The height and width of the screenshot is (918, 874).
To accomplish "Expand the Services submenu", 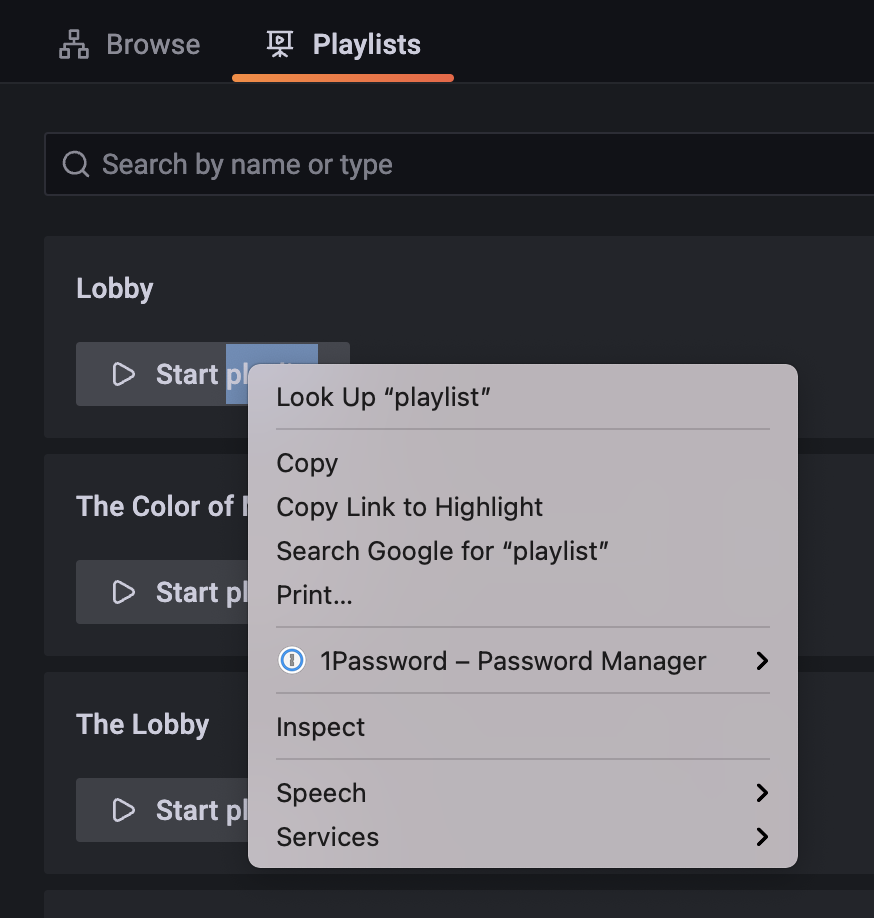I will tap(762, 837).
